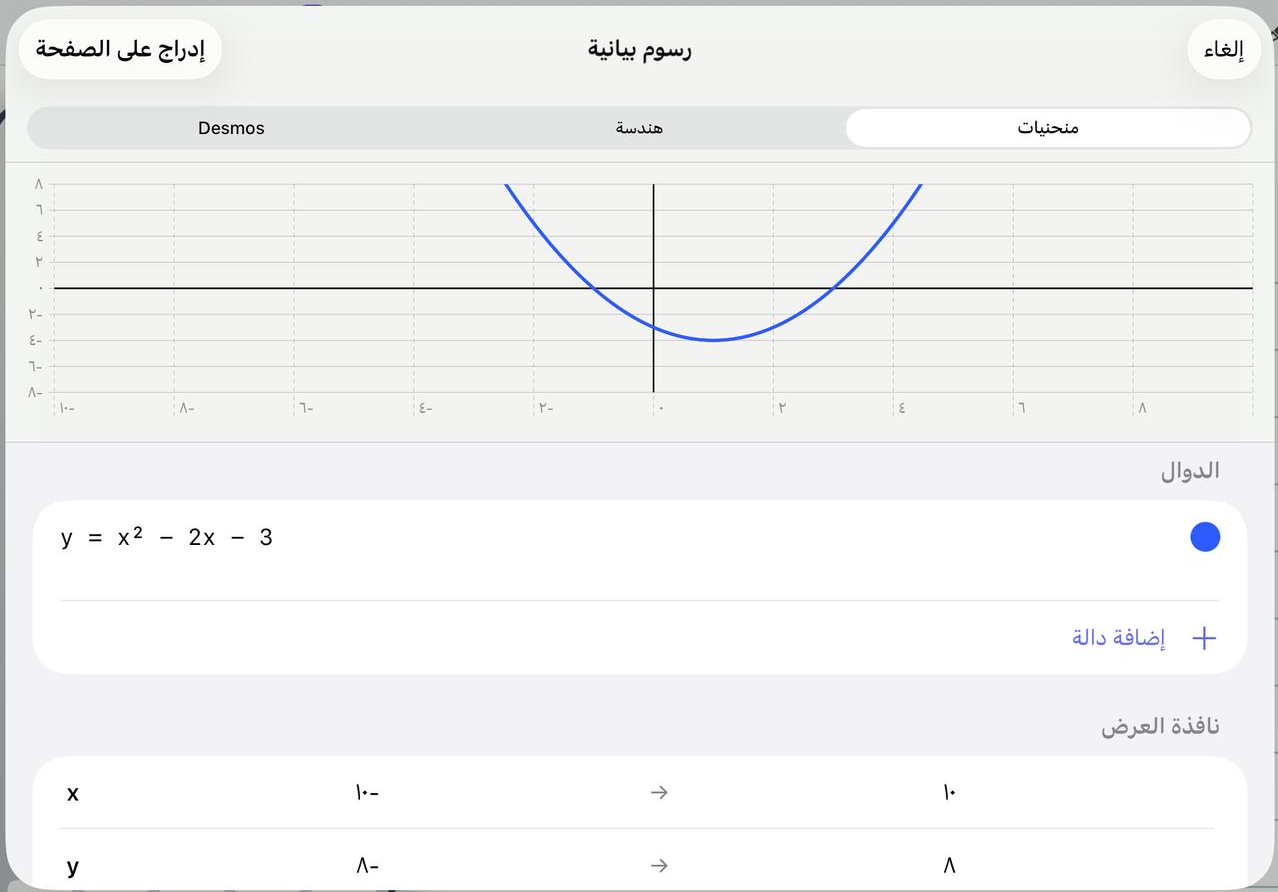Tap the y label in view window
Screen dimensions: 1278x892
point(73,867)
